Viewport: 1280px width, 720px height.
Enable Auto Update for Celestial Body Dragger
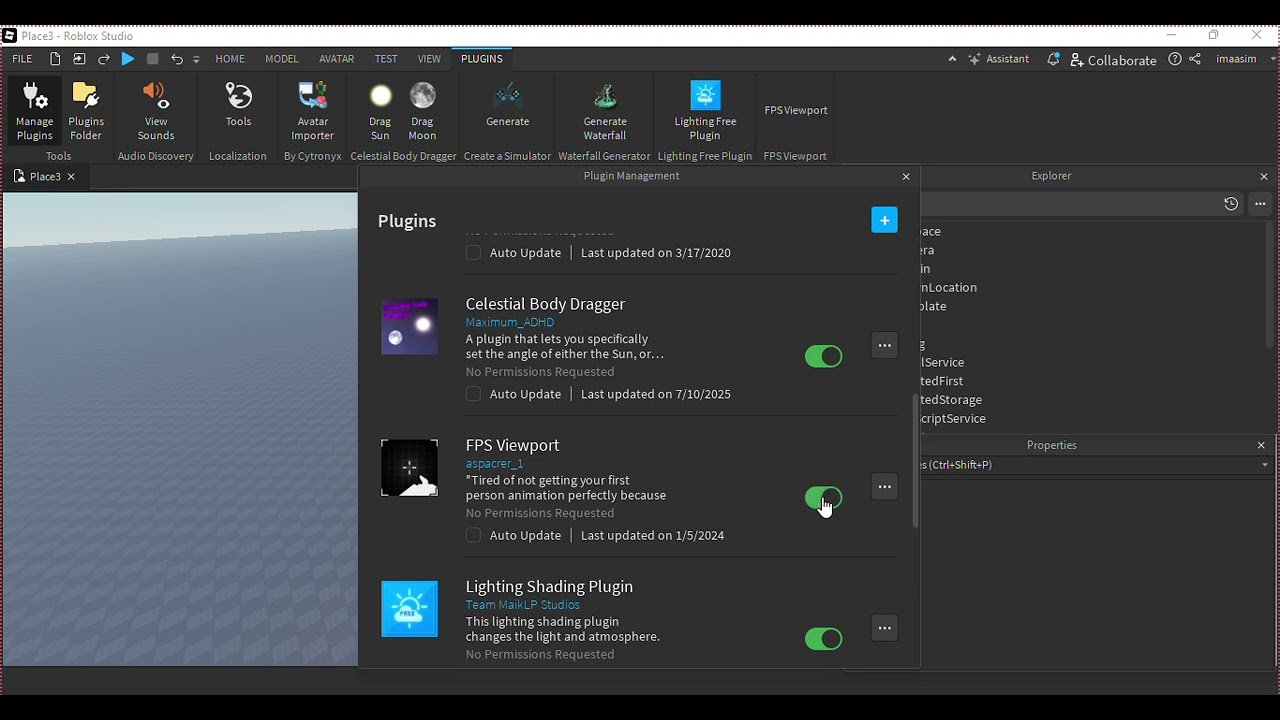(473, 394)
